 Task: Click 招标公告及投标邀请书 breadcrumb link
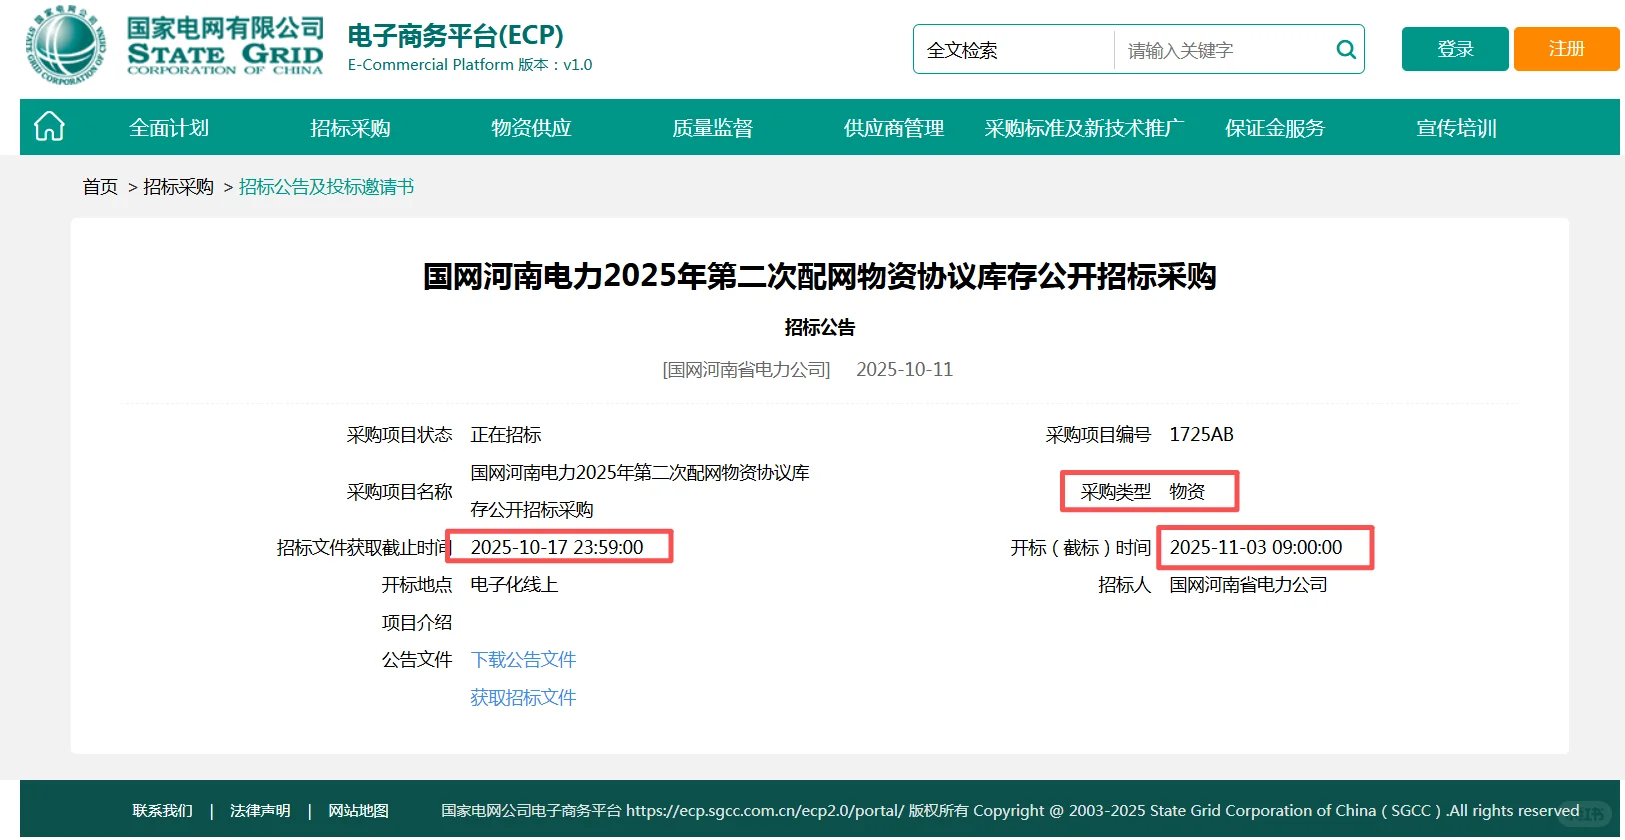[326, 187]
